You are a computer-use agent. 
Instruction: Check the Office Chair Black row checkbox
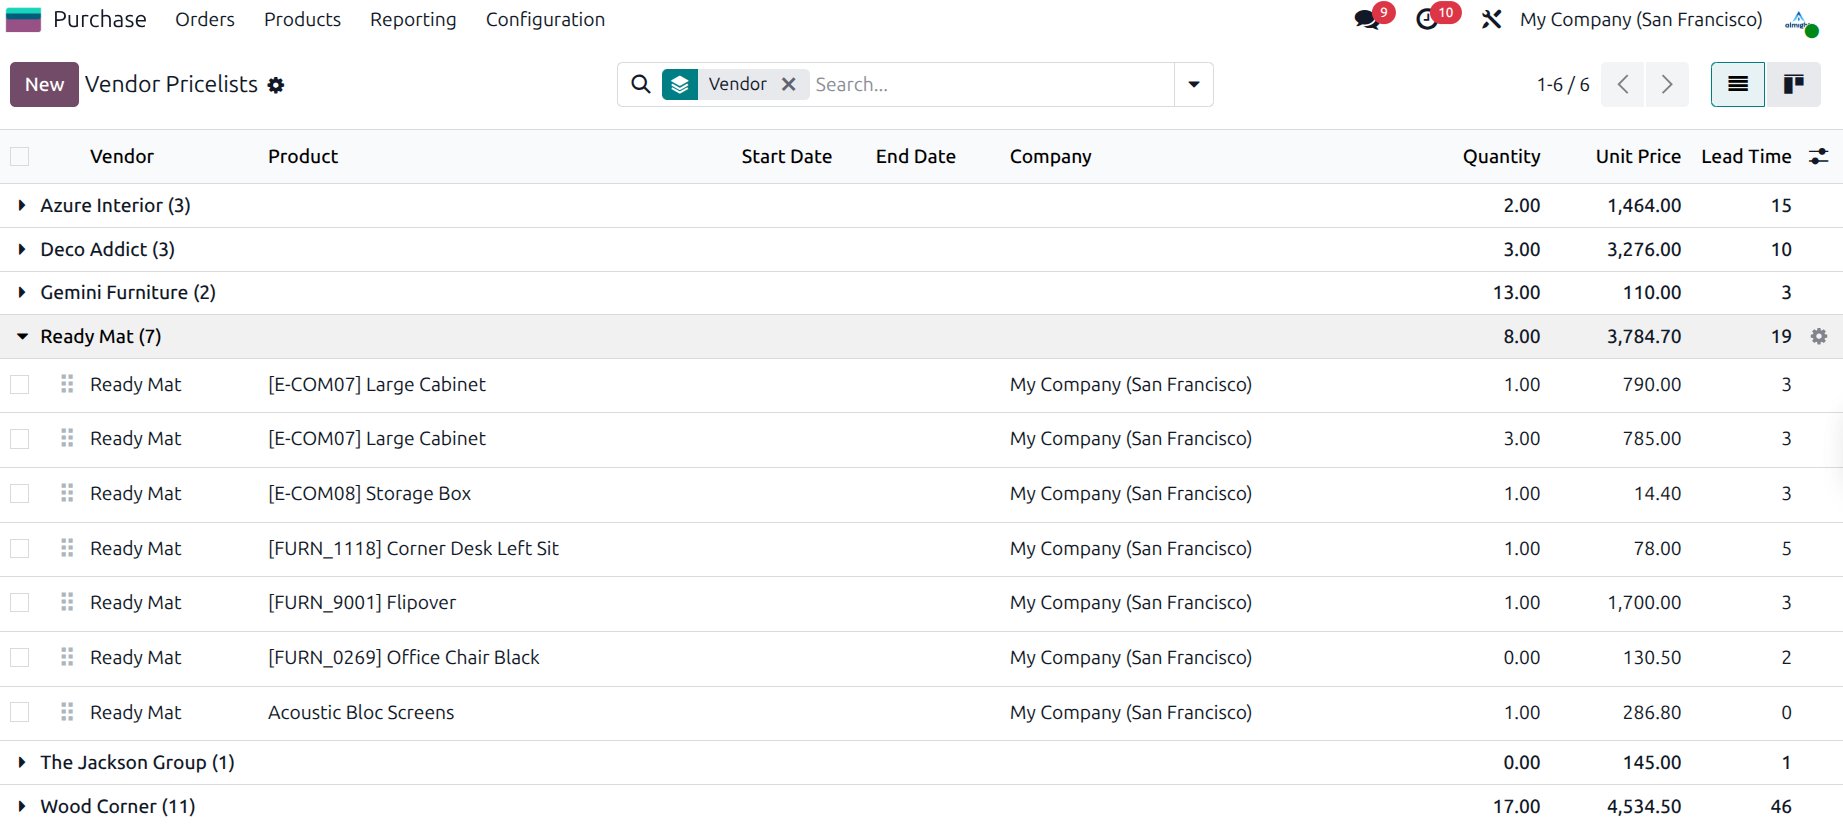tap(19, 657)
